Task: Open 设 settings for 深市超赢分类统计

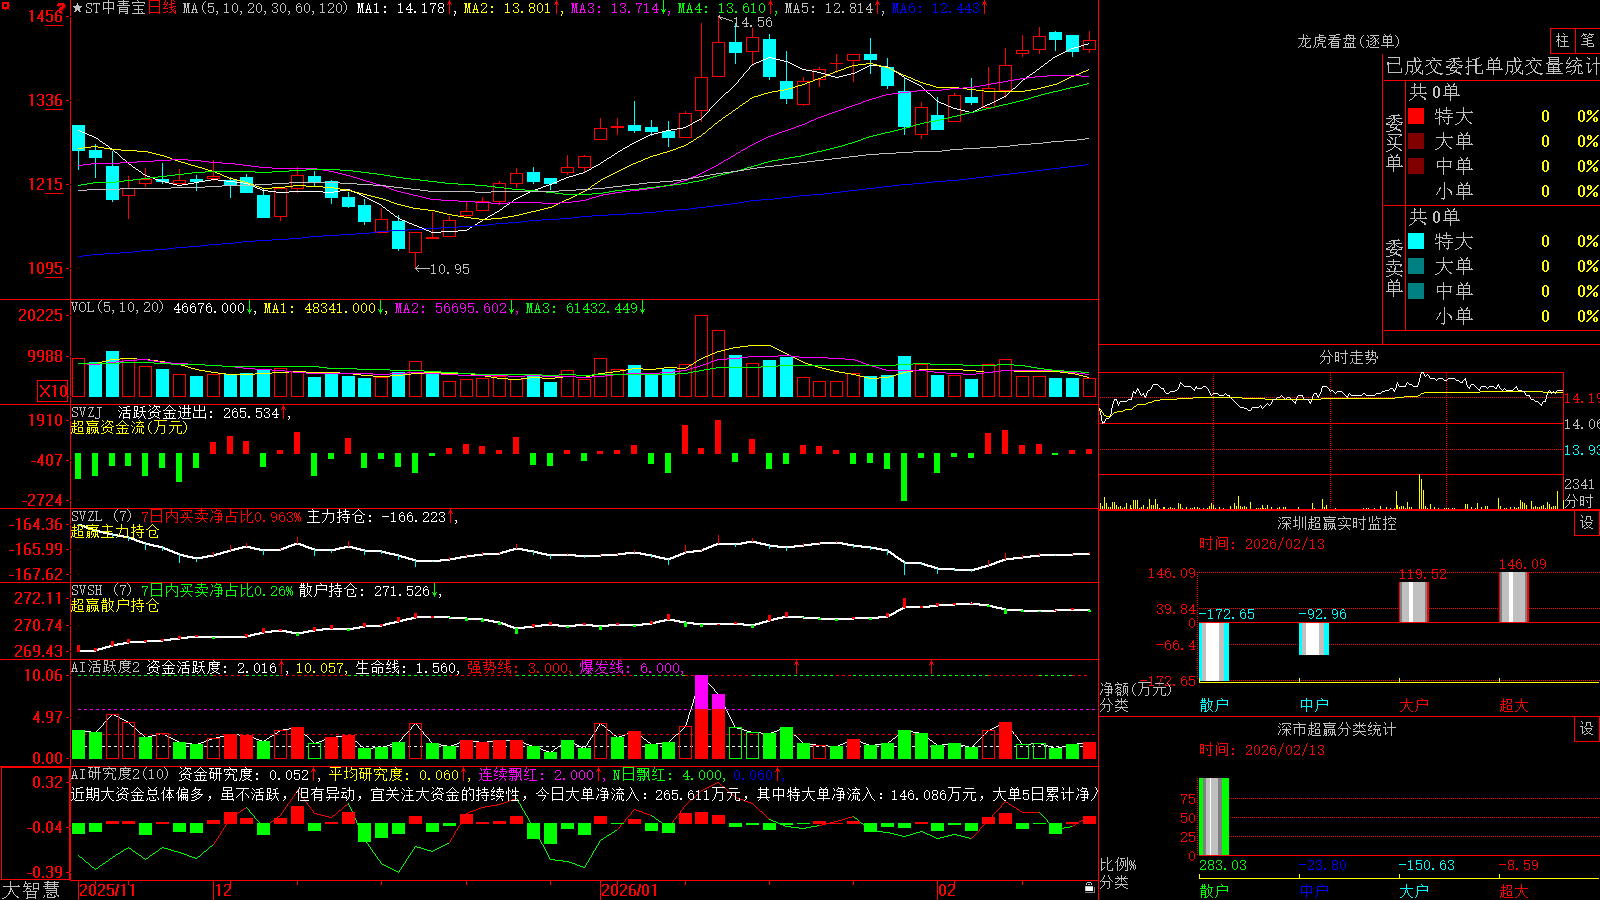Action: (x=1587, y=729)
